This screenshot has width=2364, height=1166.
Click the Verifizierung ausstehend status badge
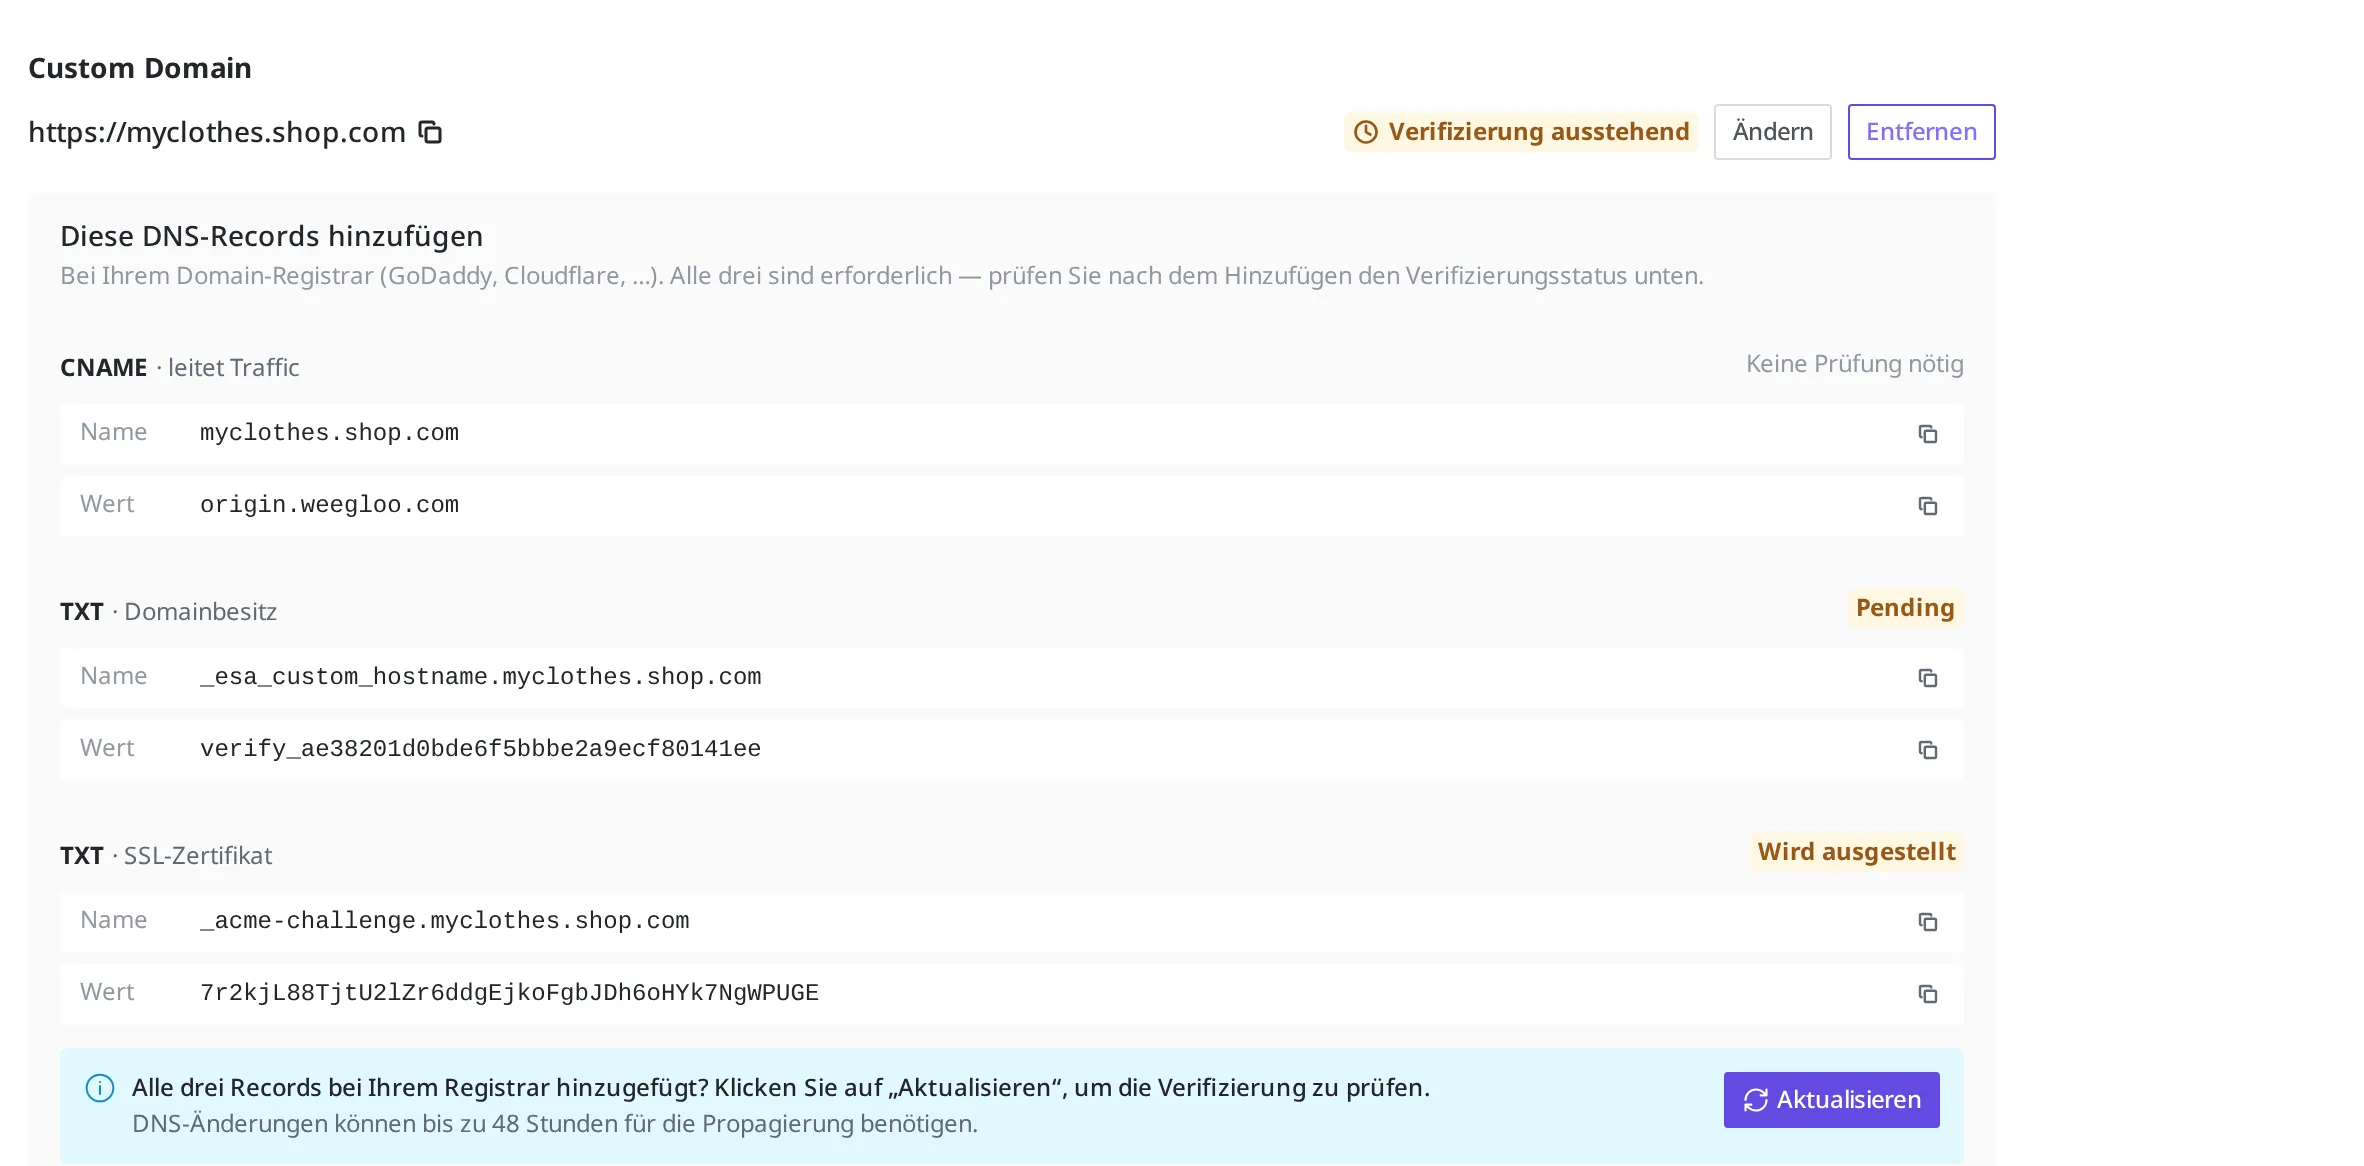point(1520,132)
